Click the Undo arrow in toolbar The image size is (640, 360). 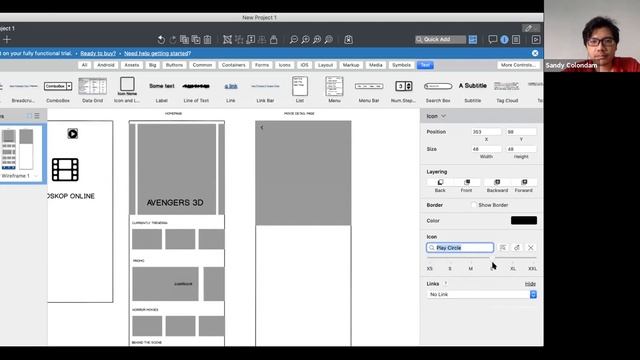click(x=161, y=40)
